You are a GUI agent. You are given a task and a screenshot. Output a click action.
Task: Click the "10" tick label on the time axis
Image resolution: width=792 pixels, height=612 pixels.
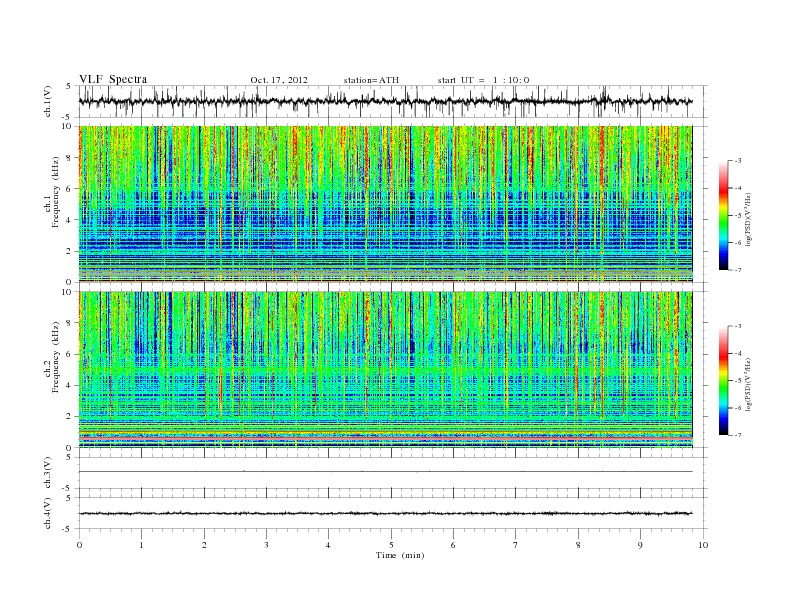coord(703,545)
